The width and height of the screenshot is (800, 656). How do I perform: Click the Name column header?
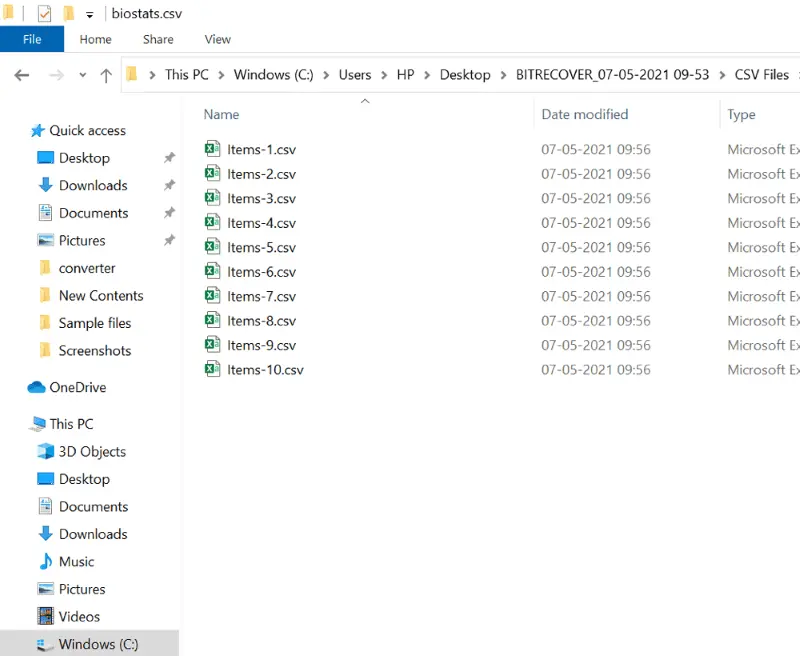(221, 114)
